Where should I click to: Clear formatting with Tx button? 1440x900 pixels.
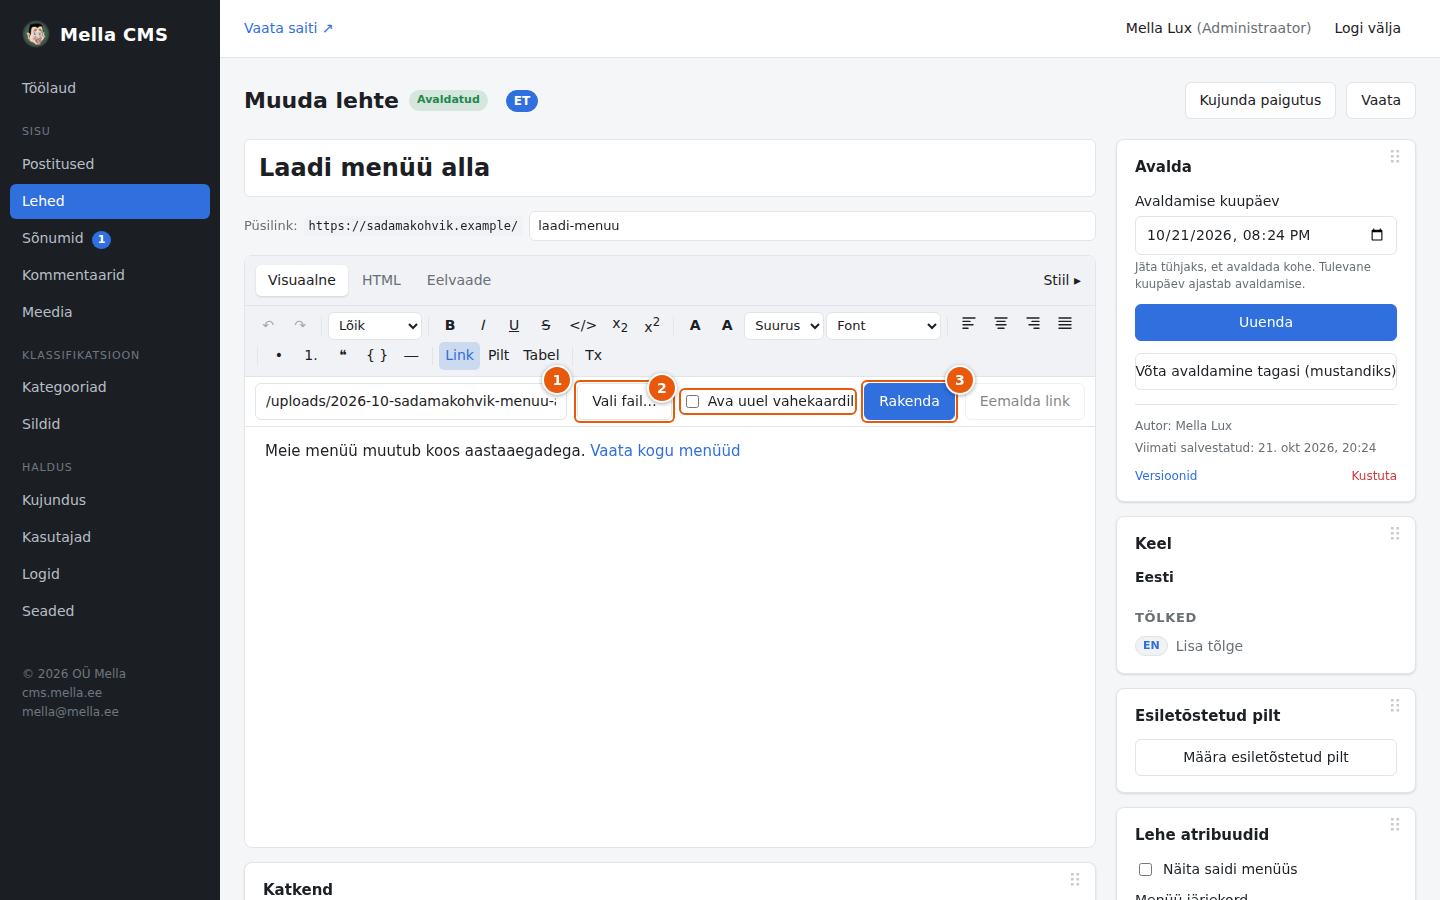click(593, 356)
